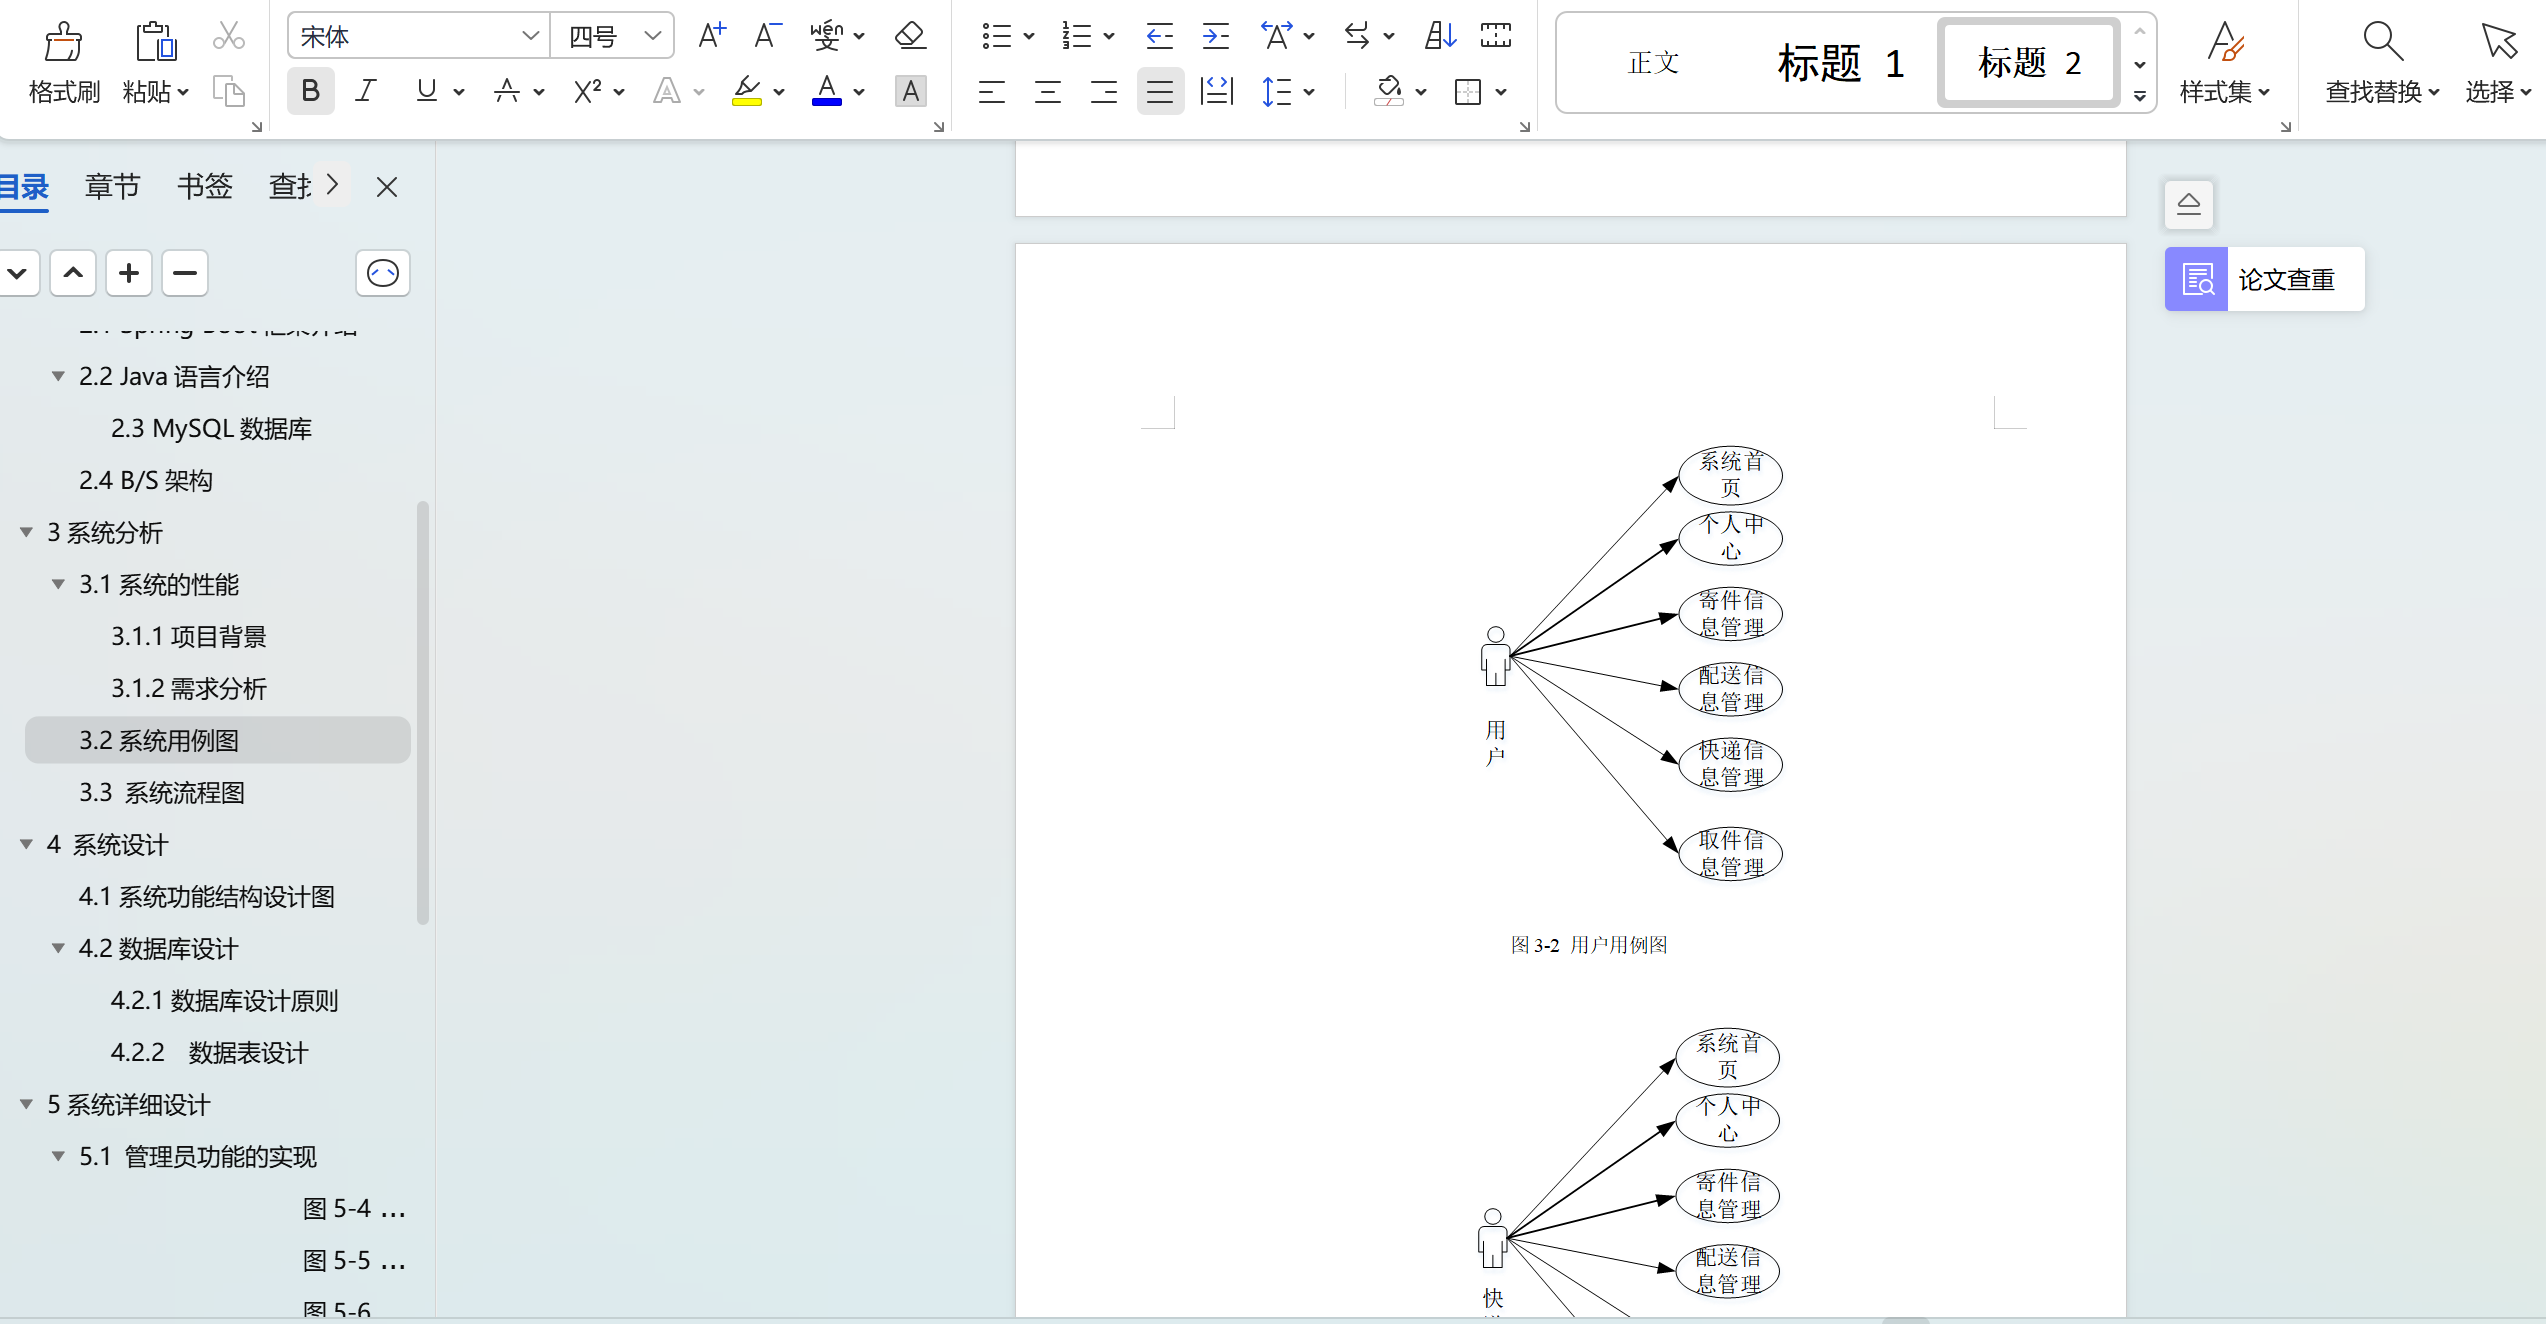Image resolution: width=2546 pixels, height=1324 pixels.
Task: Click the Chinese typesetting A icon
Action: (1276, 36)
